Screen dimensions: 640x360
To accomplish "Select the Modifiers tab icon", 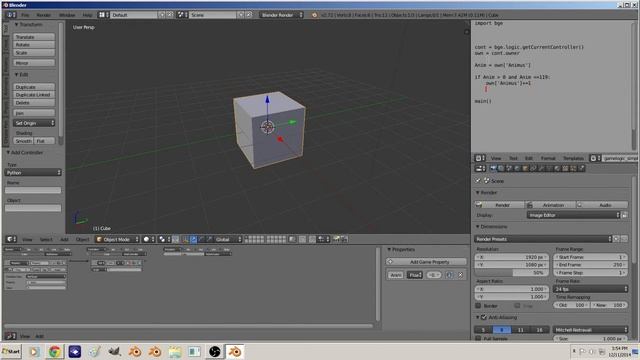I will pos(541,168).
